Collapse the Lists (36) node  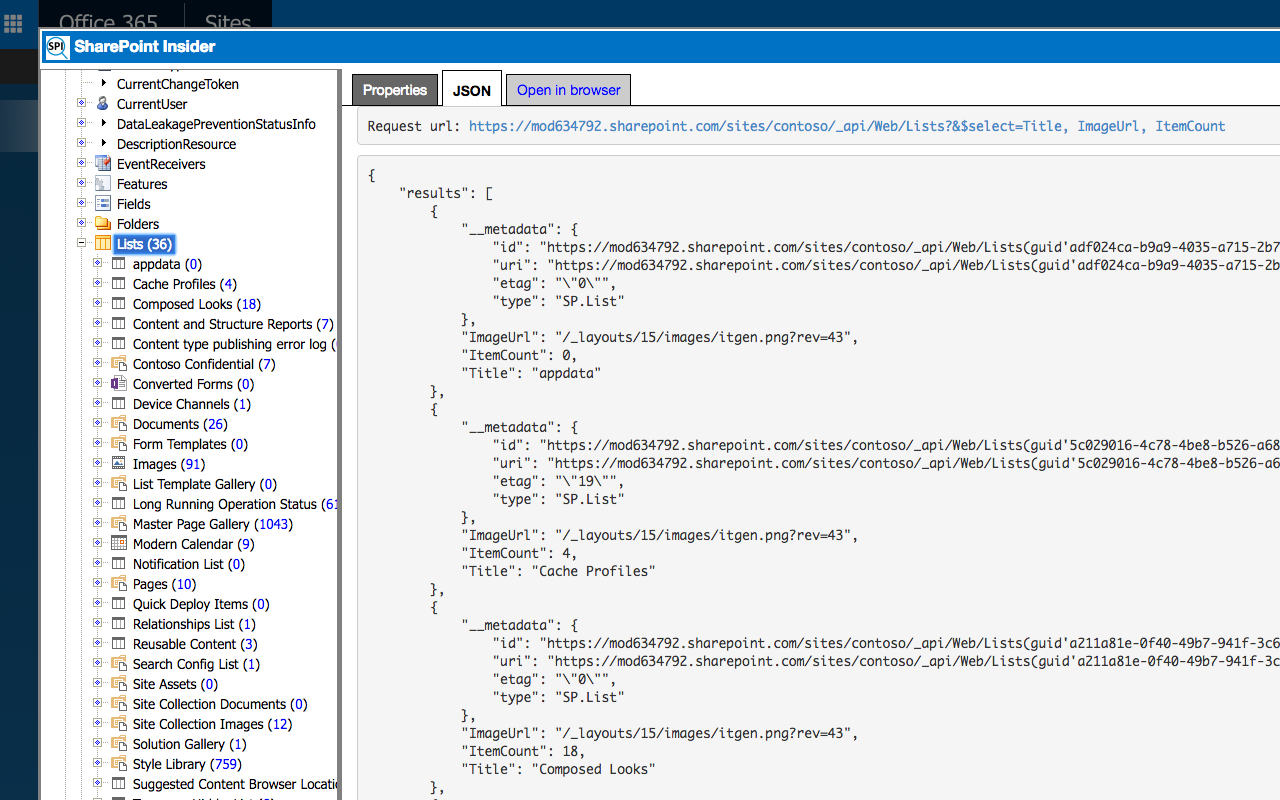[x=82, y=243]
